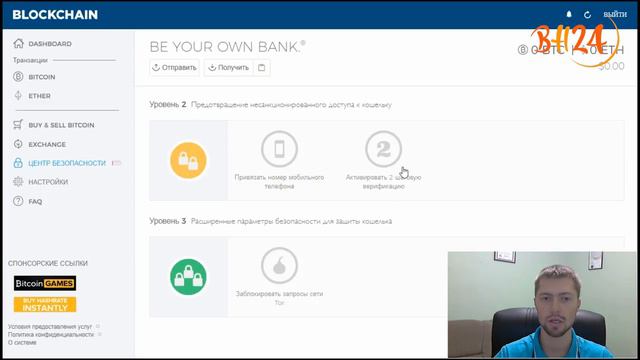Viewport: 640px width, 360px height.
Task: Click the Спонсорские ссылки label
Action: pyautogui.click(x=48, y=263)
